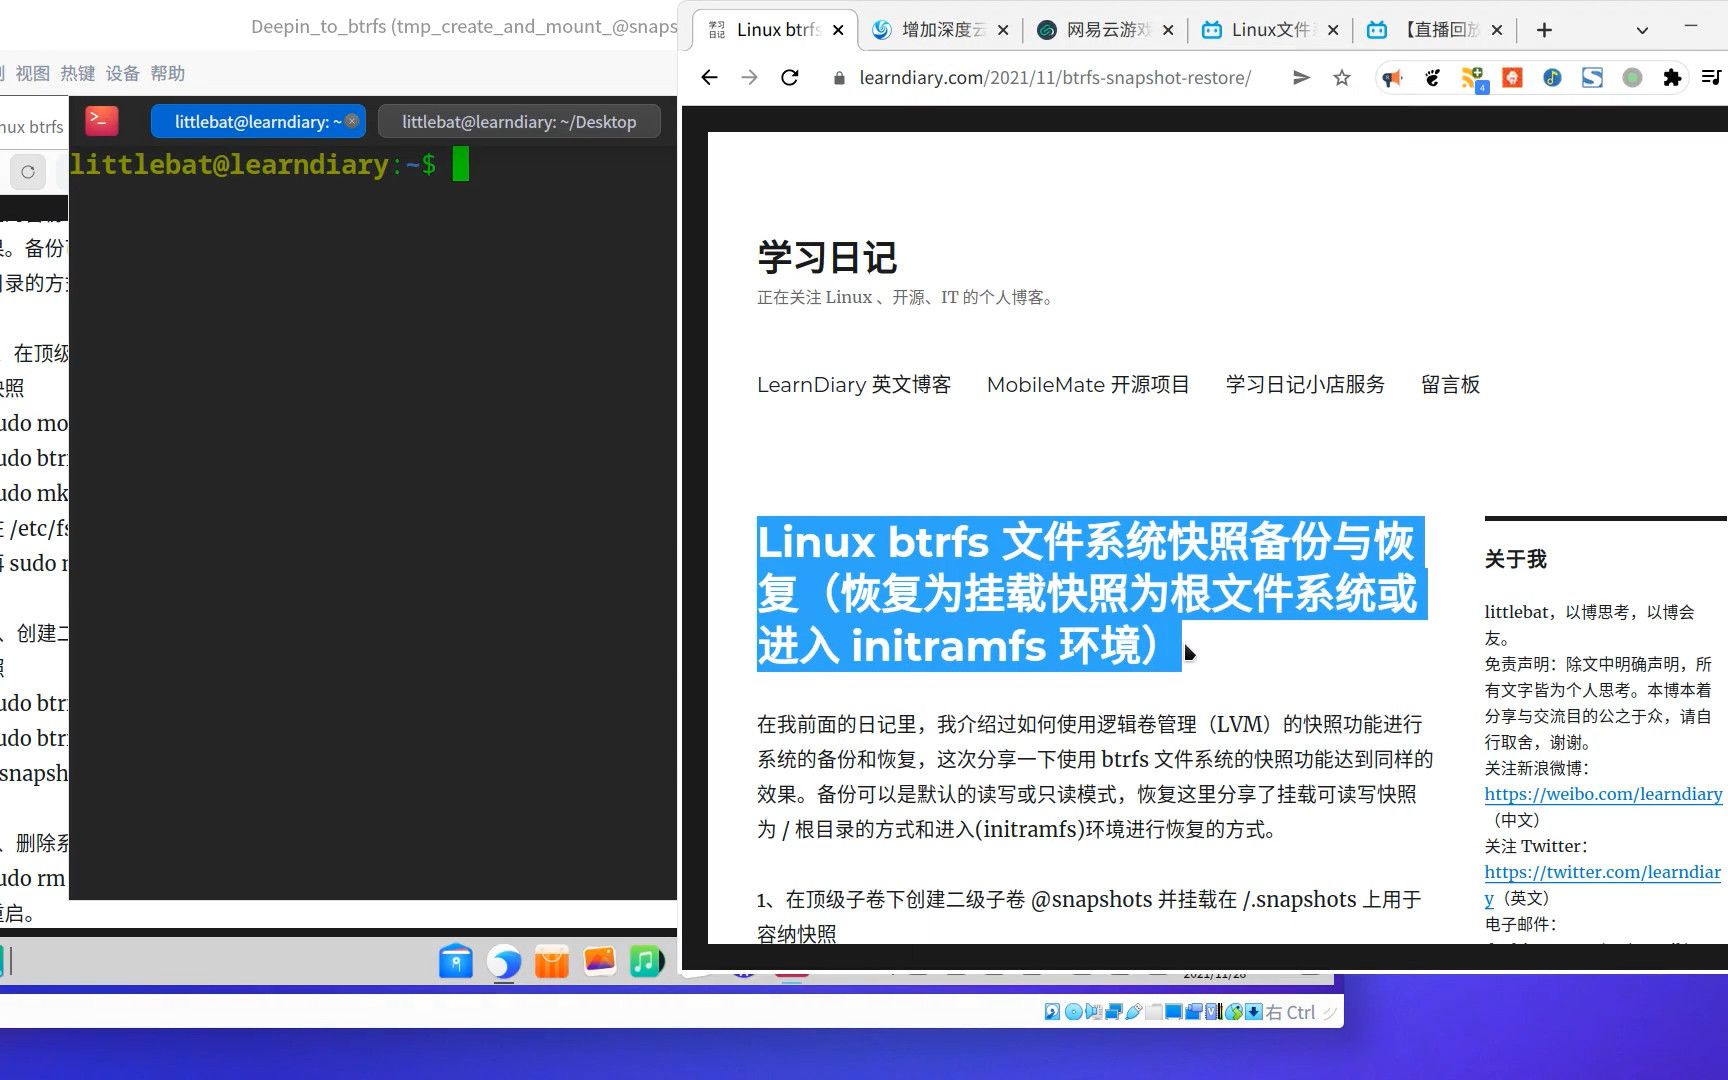
Task: Open the twitter.com/learndiary link
Action: pyautogui.click(x=1602, y=872)
